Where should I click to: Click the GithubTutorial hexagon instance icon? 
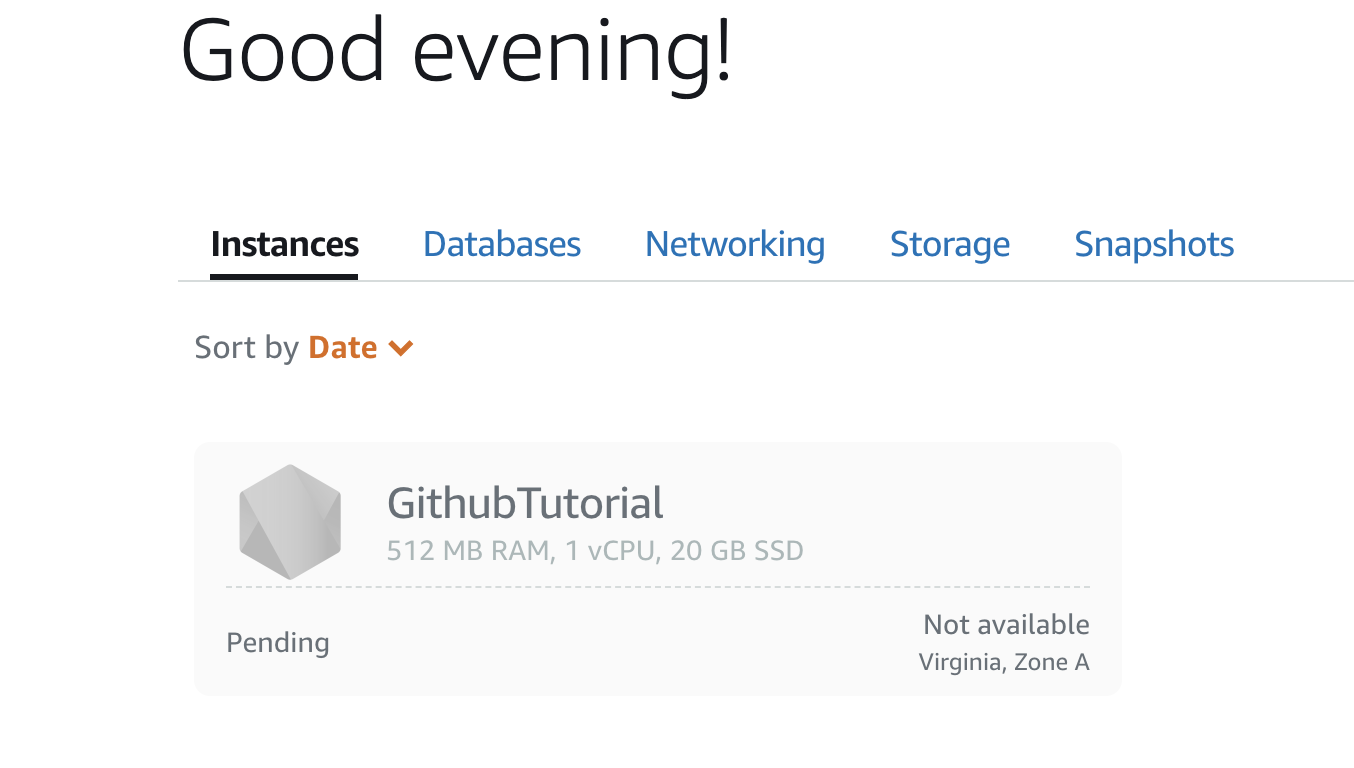click(x=290, y=522)
